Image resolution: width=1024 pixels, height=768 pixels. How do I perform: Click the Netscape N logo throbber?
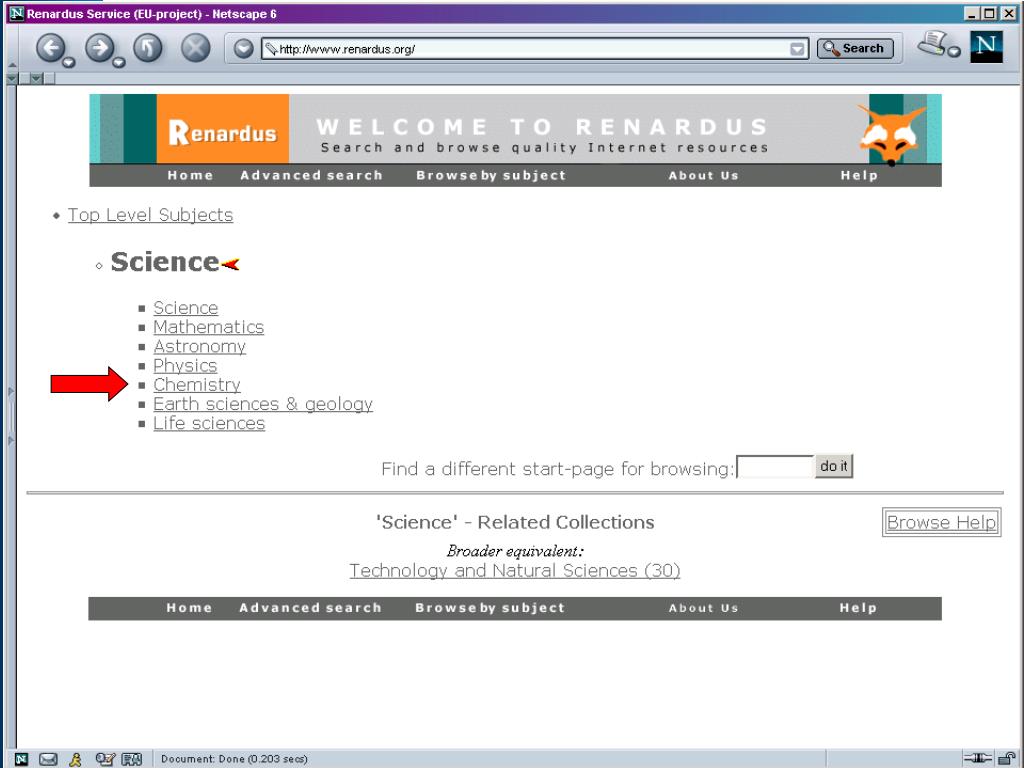point(986,46)
